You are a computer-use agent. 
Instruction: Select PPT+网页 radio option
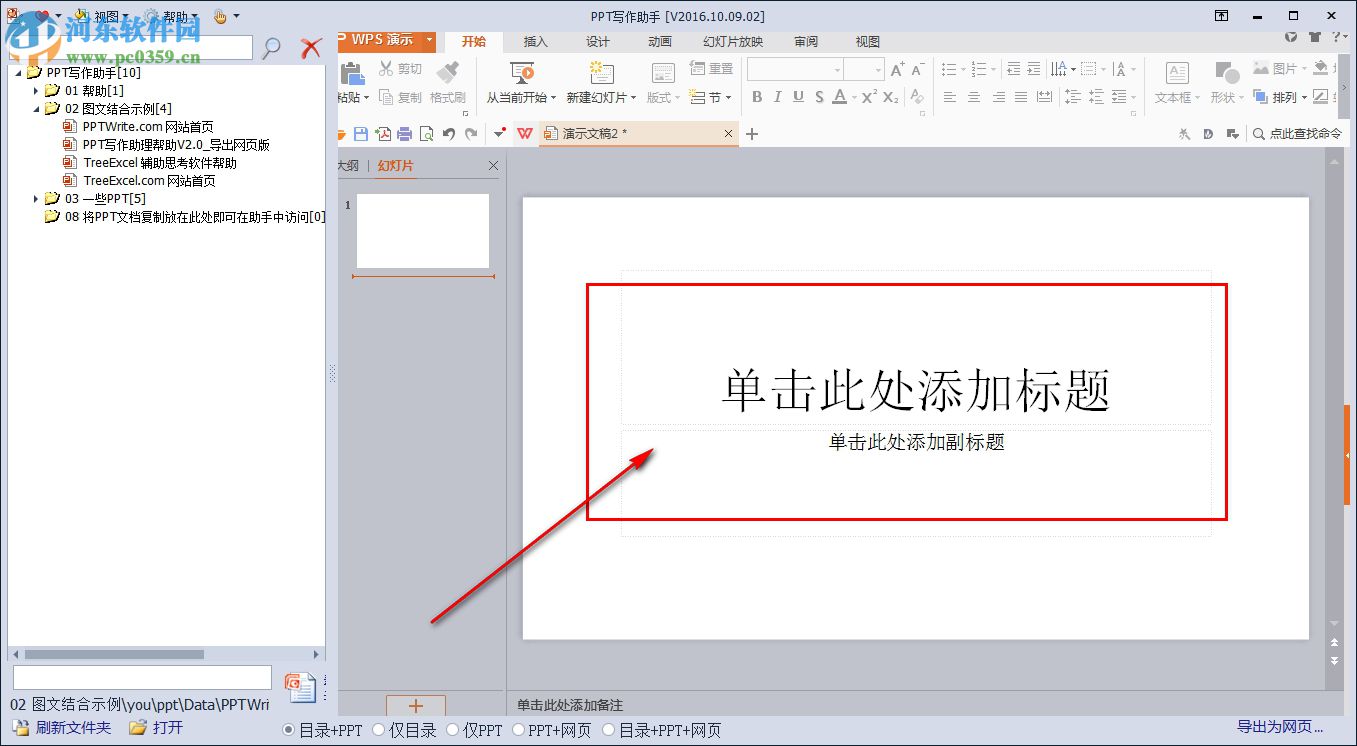(519, 730)
